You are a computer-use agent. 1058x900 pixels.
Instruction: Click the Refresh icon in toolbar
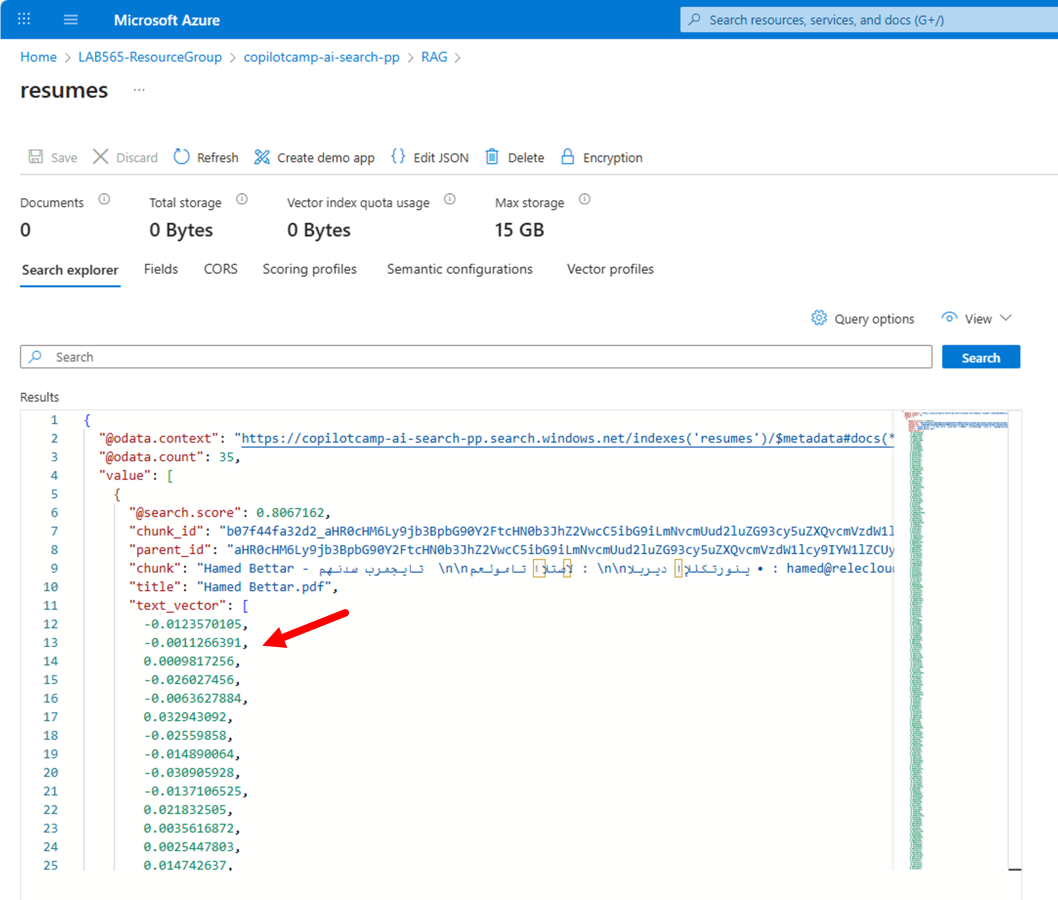[182, 157]
